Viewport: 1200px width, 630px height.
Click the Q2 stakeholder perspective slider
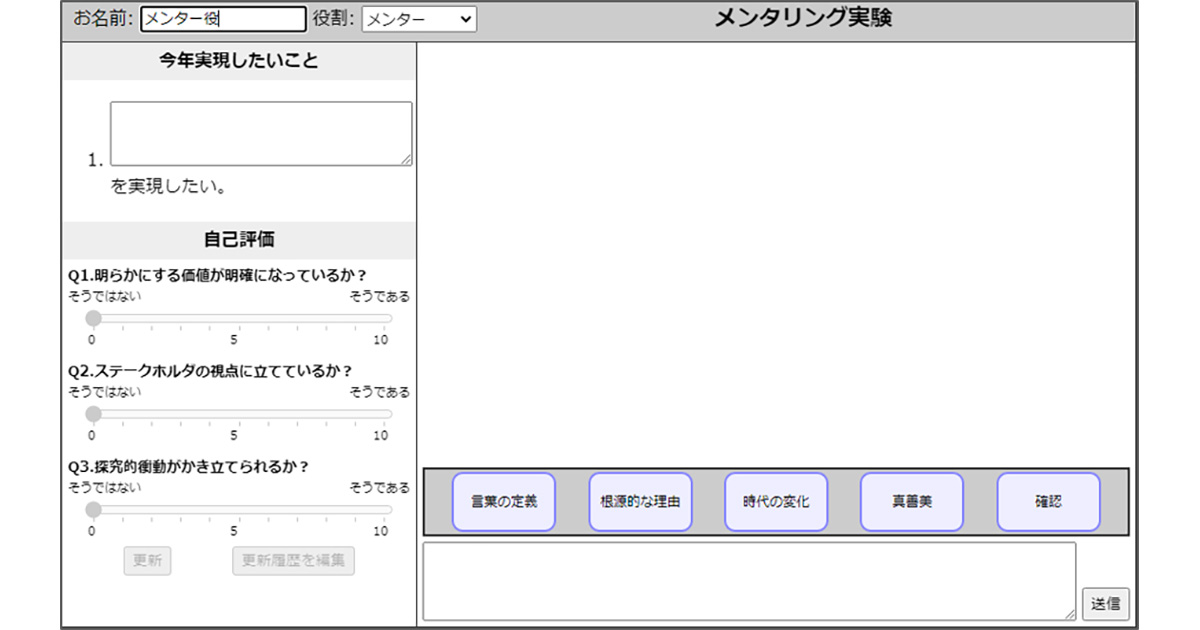pos(240,414)
